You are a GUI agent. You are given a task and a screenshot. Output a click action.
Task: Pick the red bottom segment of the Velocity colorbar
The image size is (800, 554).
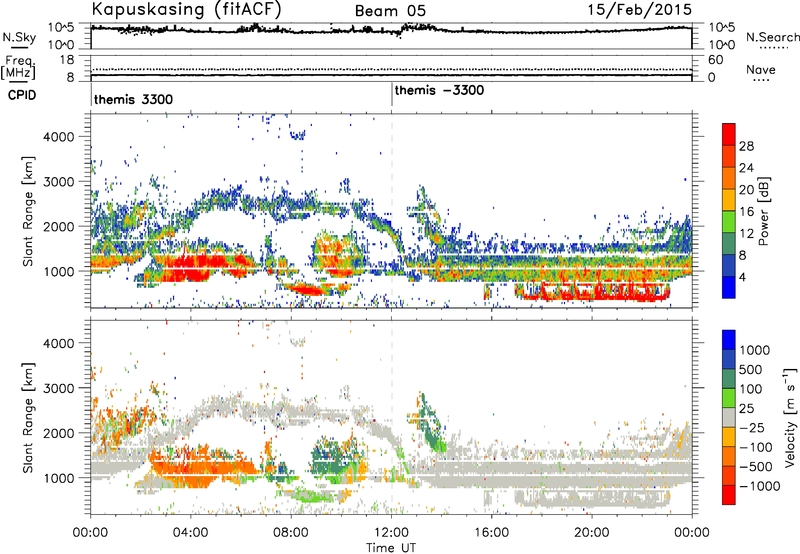(729, 495)
